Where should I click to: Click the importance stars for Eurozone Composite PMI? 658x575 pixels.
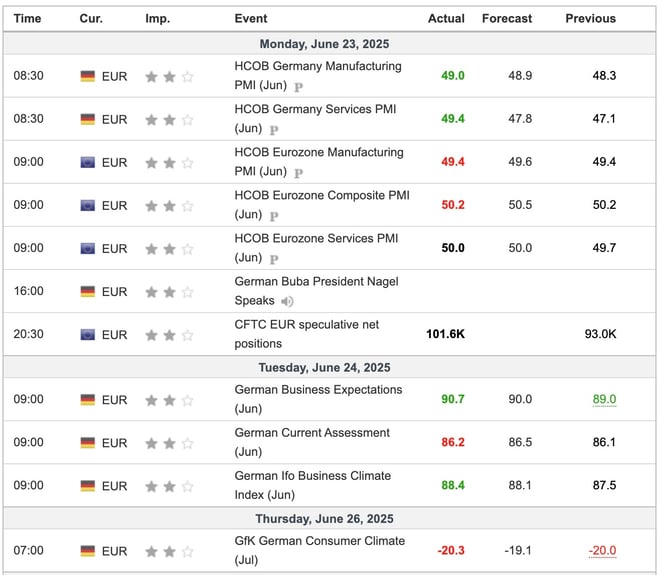coord(169,206)
